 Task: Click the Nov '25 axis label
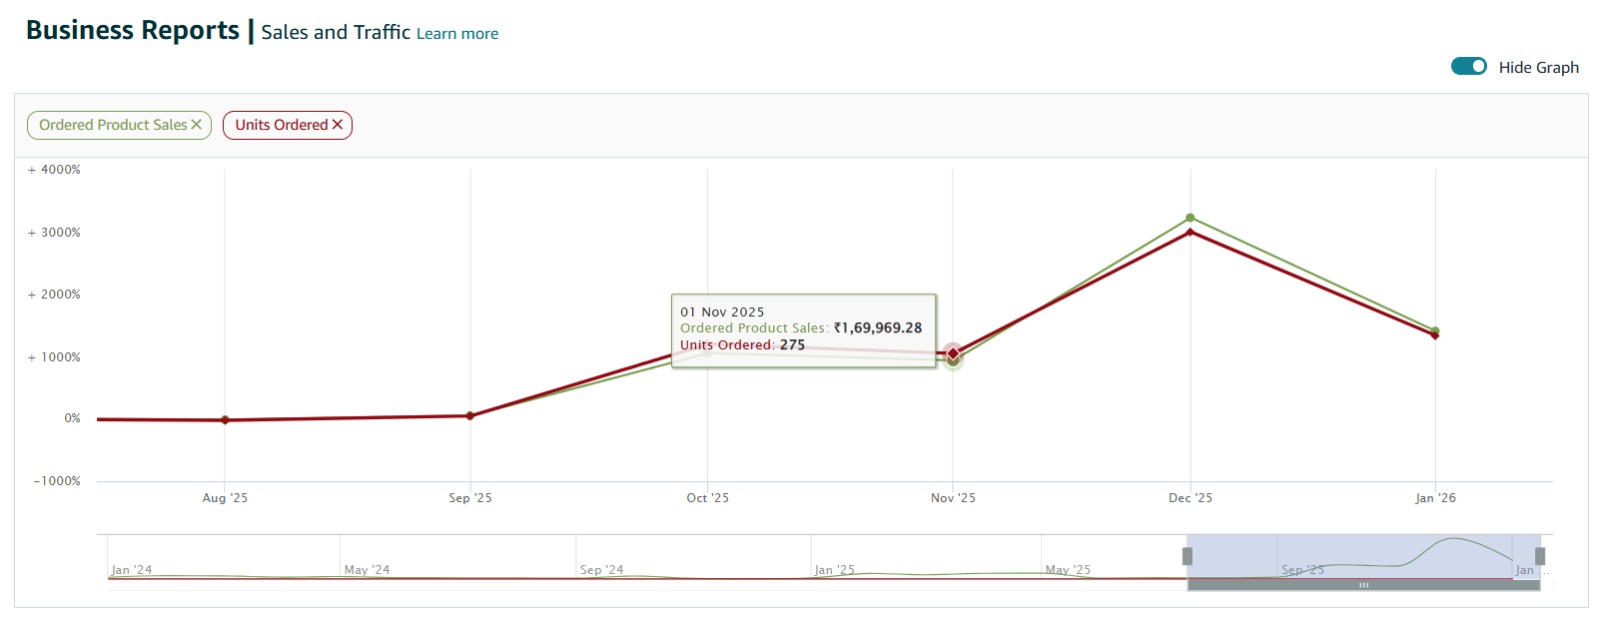[953, 498]
